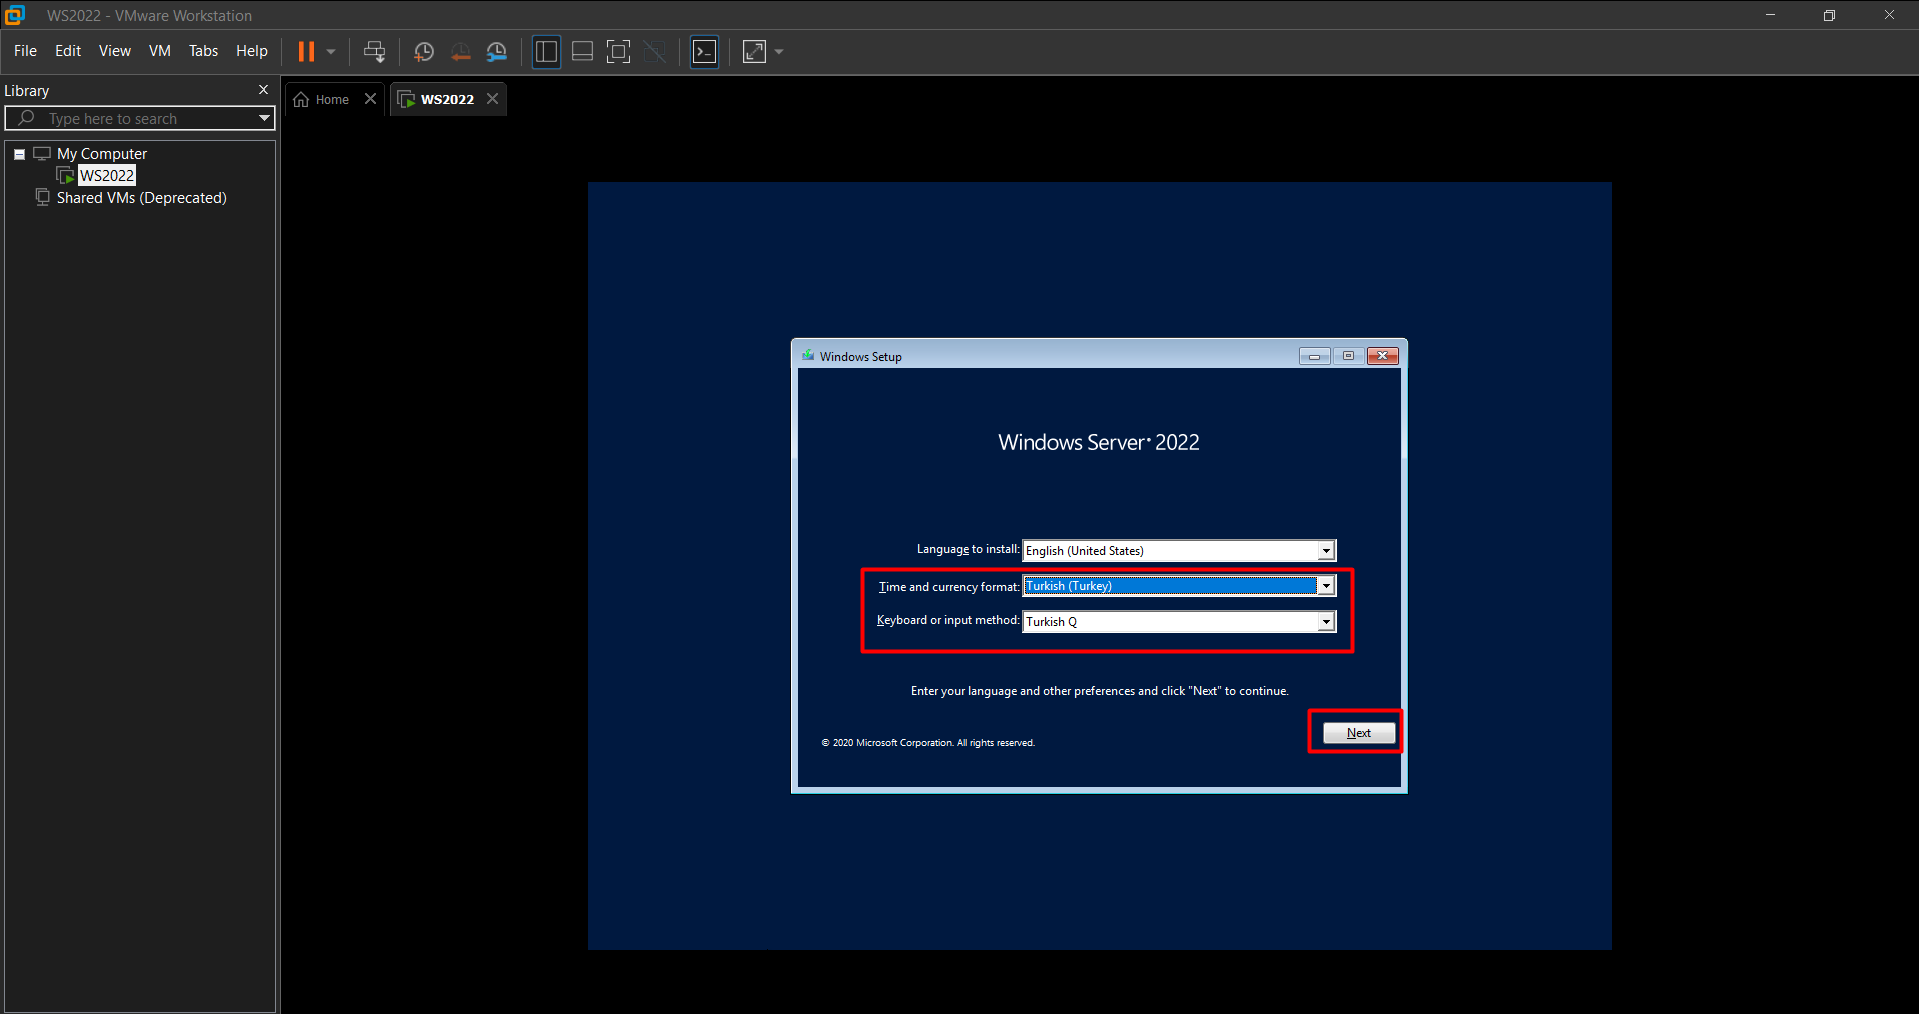
Task: Open the Help menu
Action: (252, 51)
